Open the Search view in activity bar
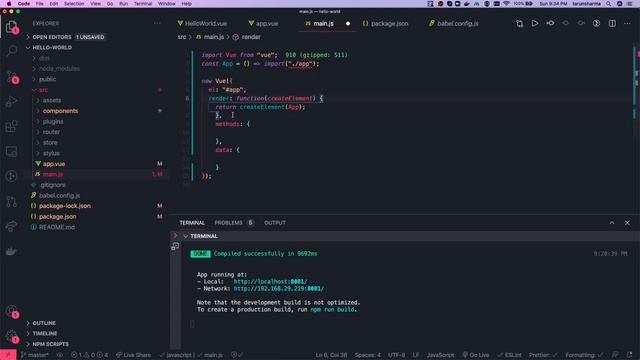The width and height of the screenshot is (640, 360). click(x=11, y=51)
